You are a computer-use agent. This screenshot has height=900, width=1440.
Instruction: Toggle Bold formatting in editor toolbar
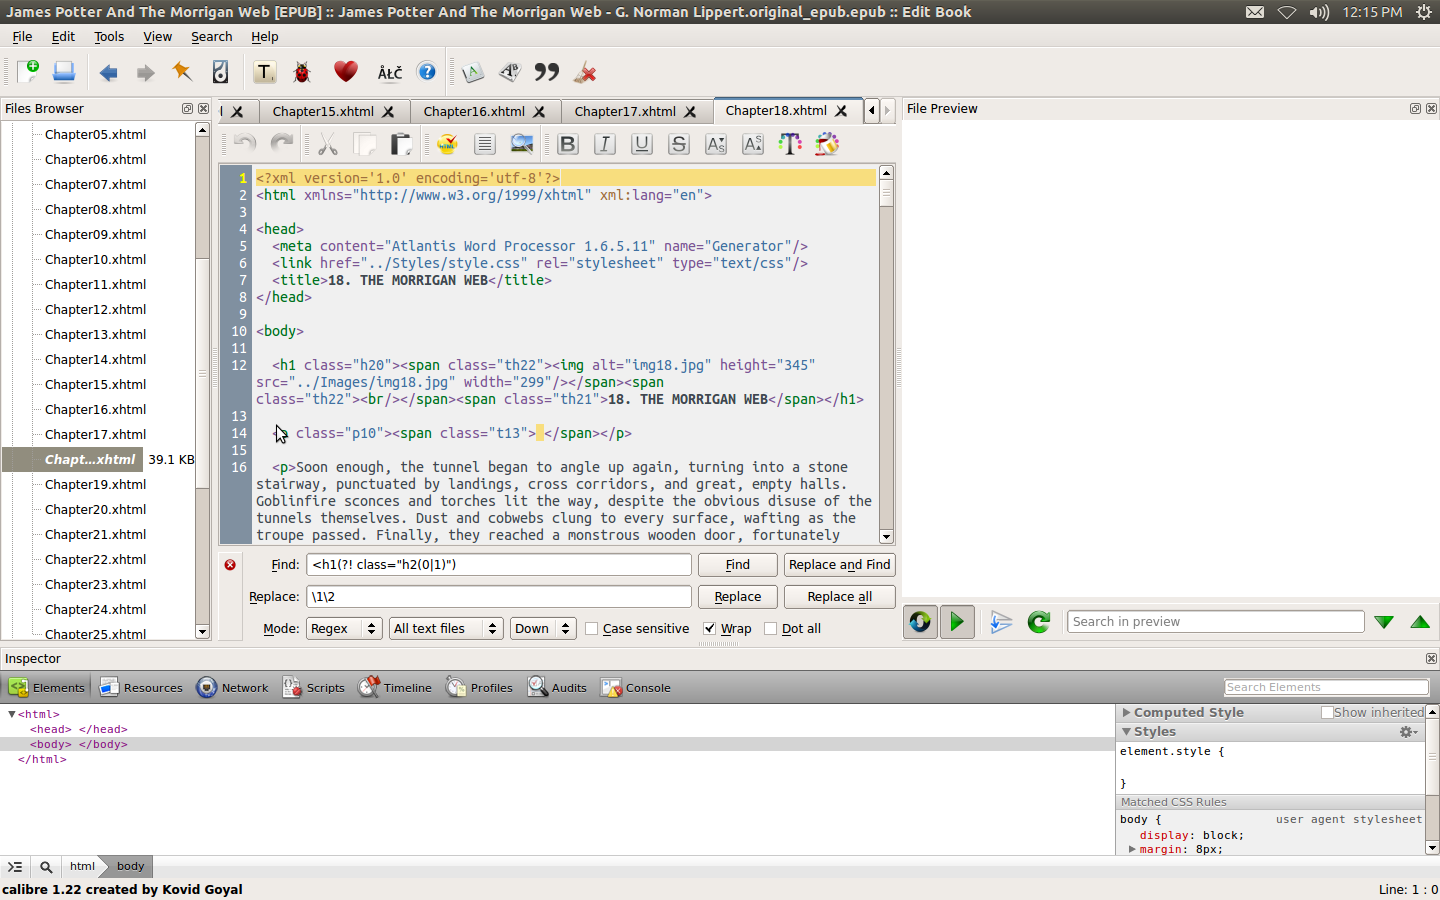[568, 144]
